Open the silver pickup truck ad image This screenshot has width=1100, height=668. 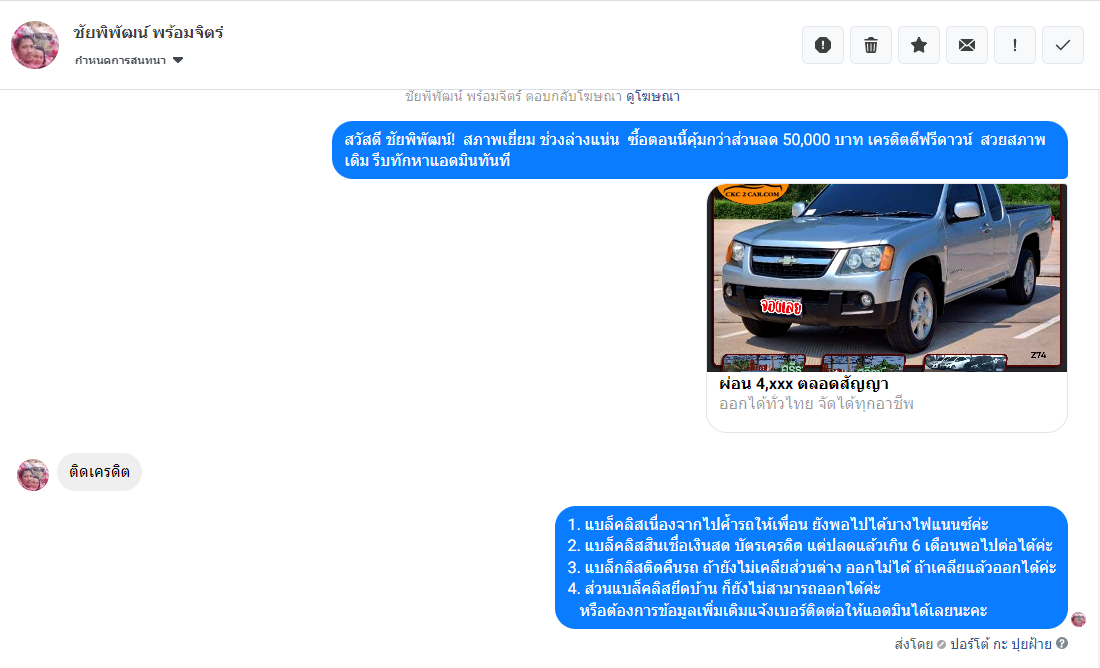(887, 278)
